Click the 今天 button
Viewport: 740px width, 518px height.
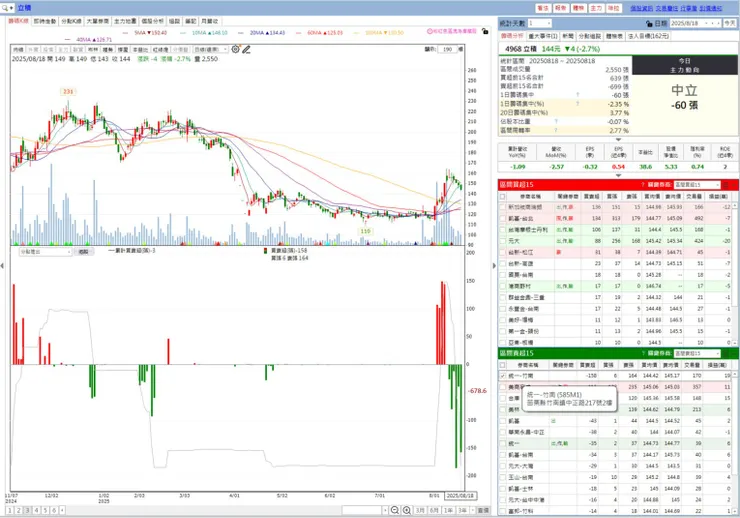click(730, 23)
